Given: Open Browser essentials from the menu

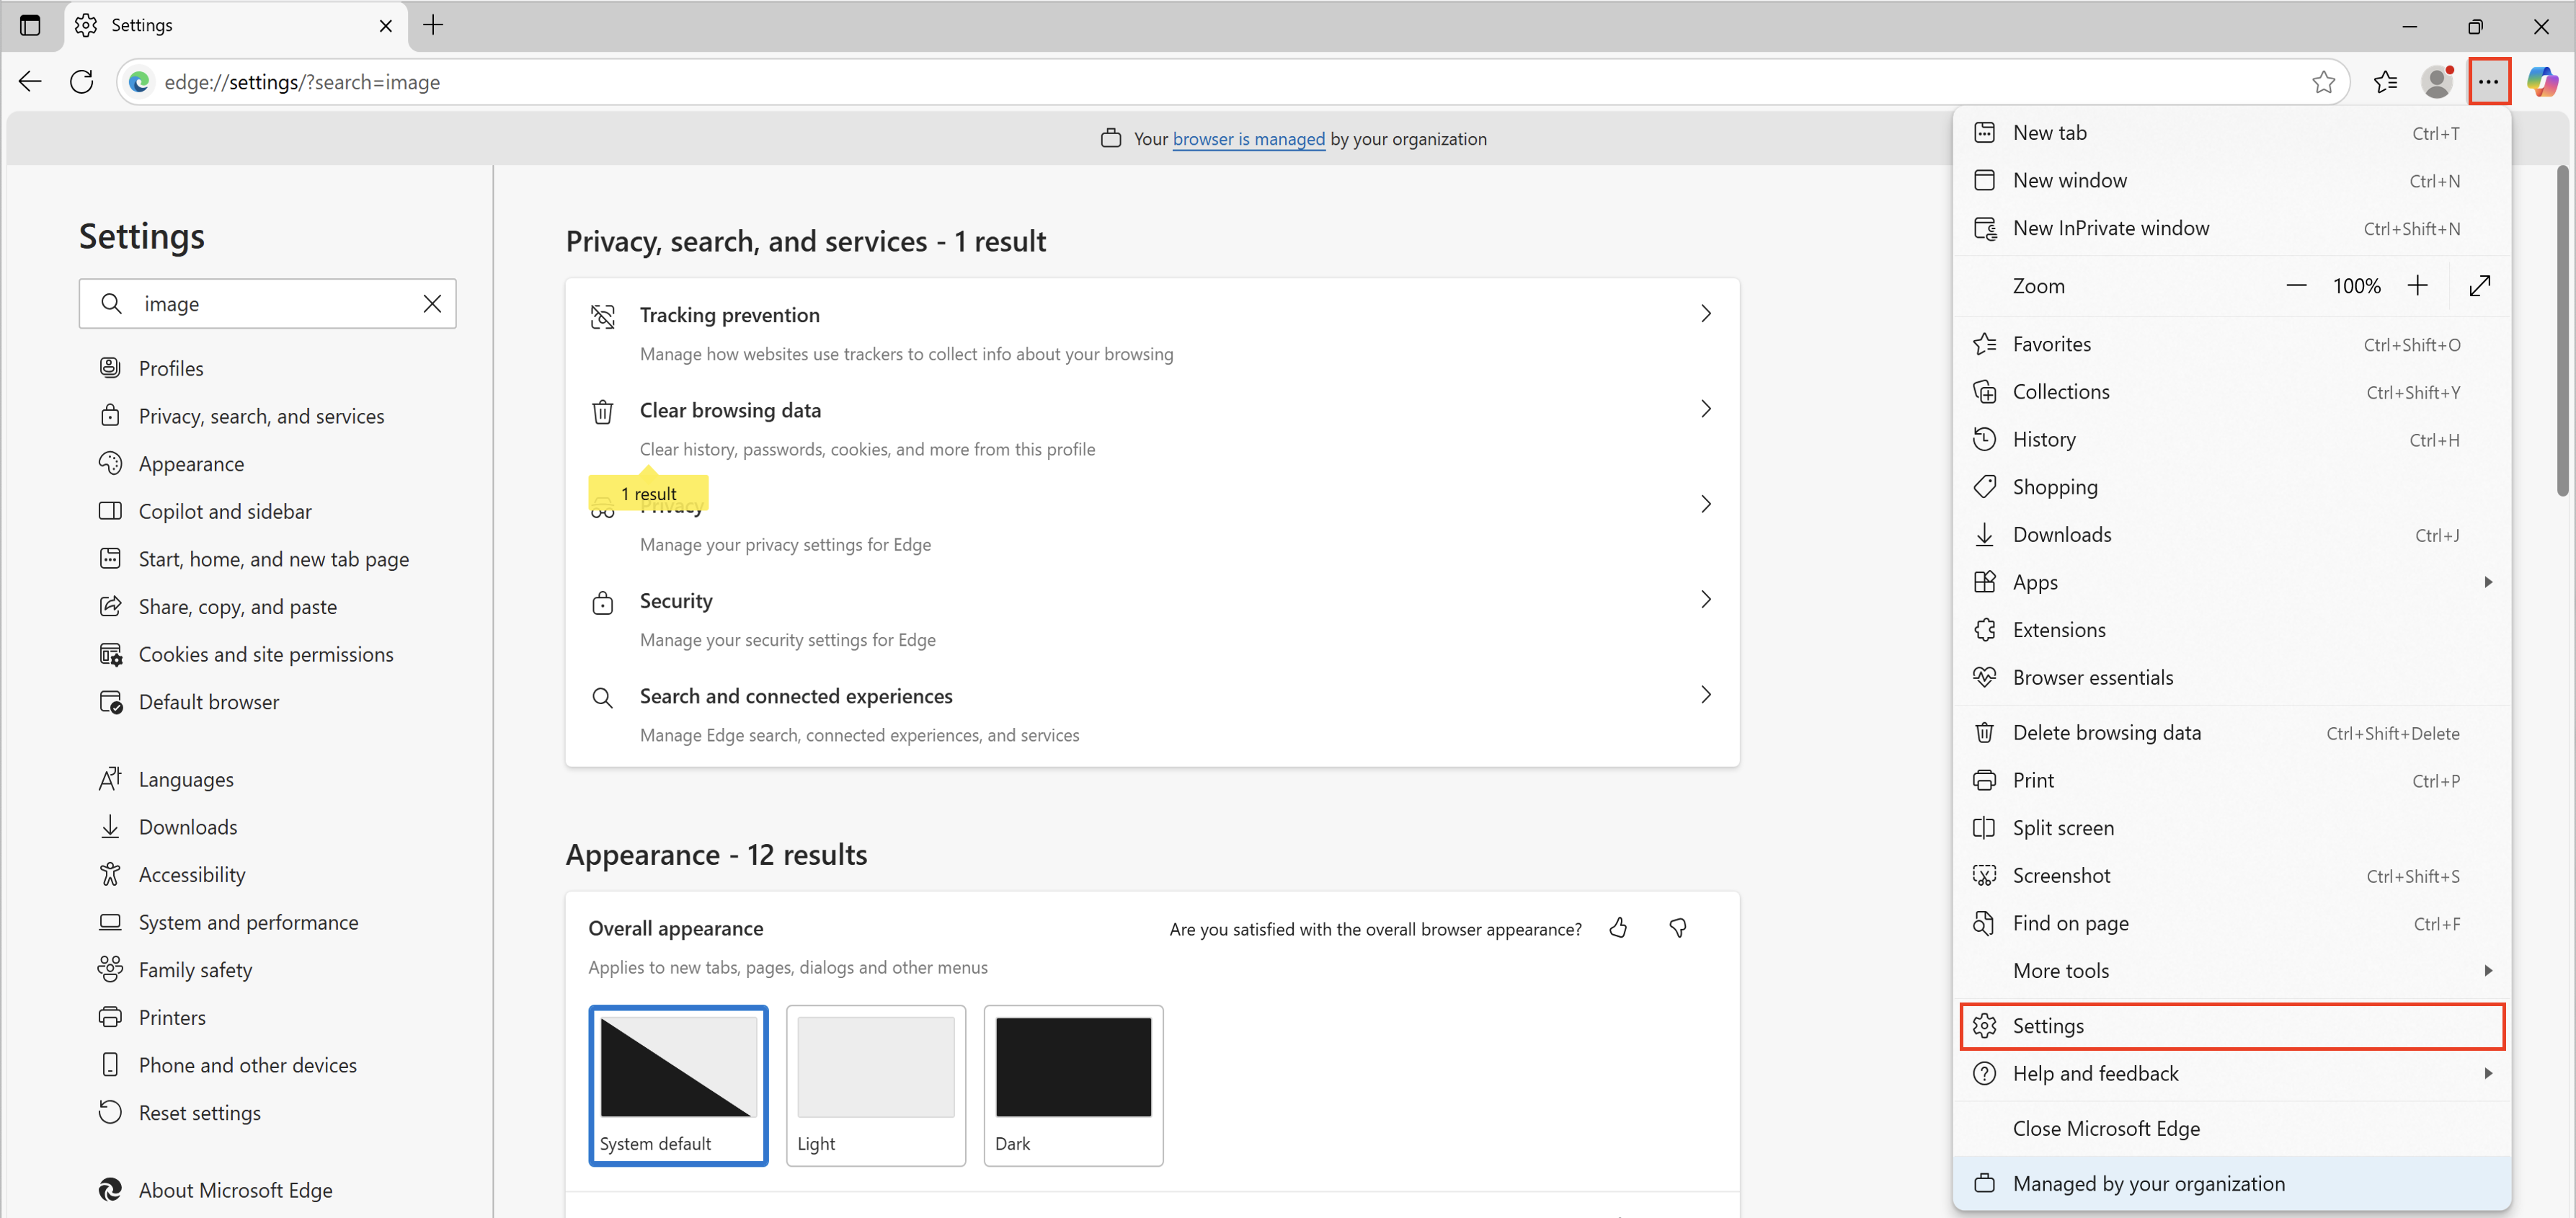Looking at the screenshot, I should pyautogui.click(x=2232, y=678).
